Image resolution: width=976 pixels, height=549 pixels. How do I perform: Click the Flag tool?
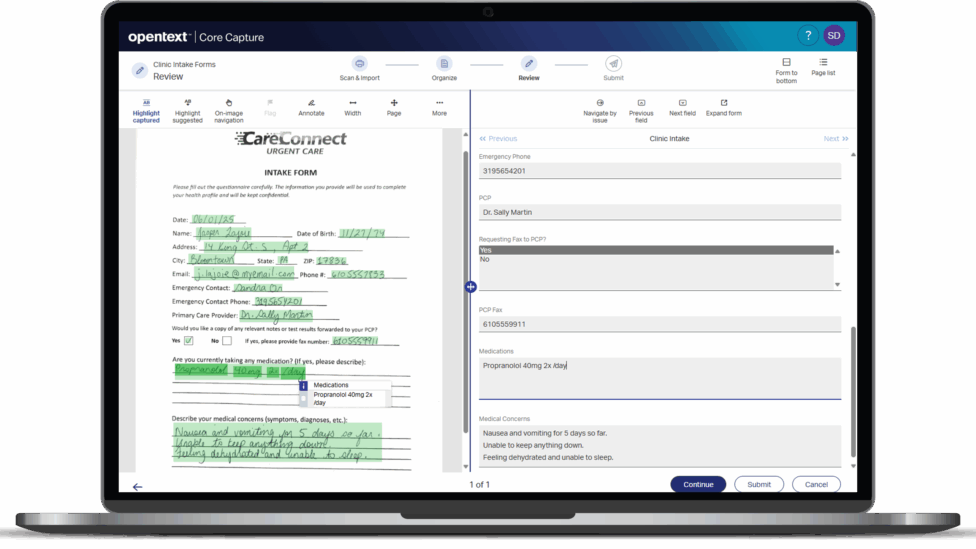pyautogui.click(x=270, y=108)
